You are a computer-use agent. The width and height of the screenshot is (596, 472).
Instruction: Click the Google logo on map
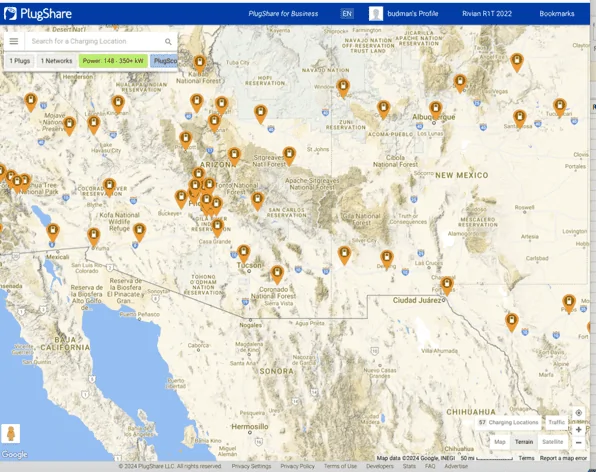point(14,454)
